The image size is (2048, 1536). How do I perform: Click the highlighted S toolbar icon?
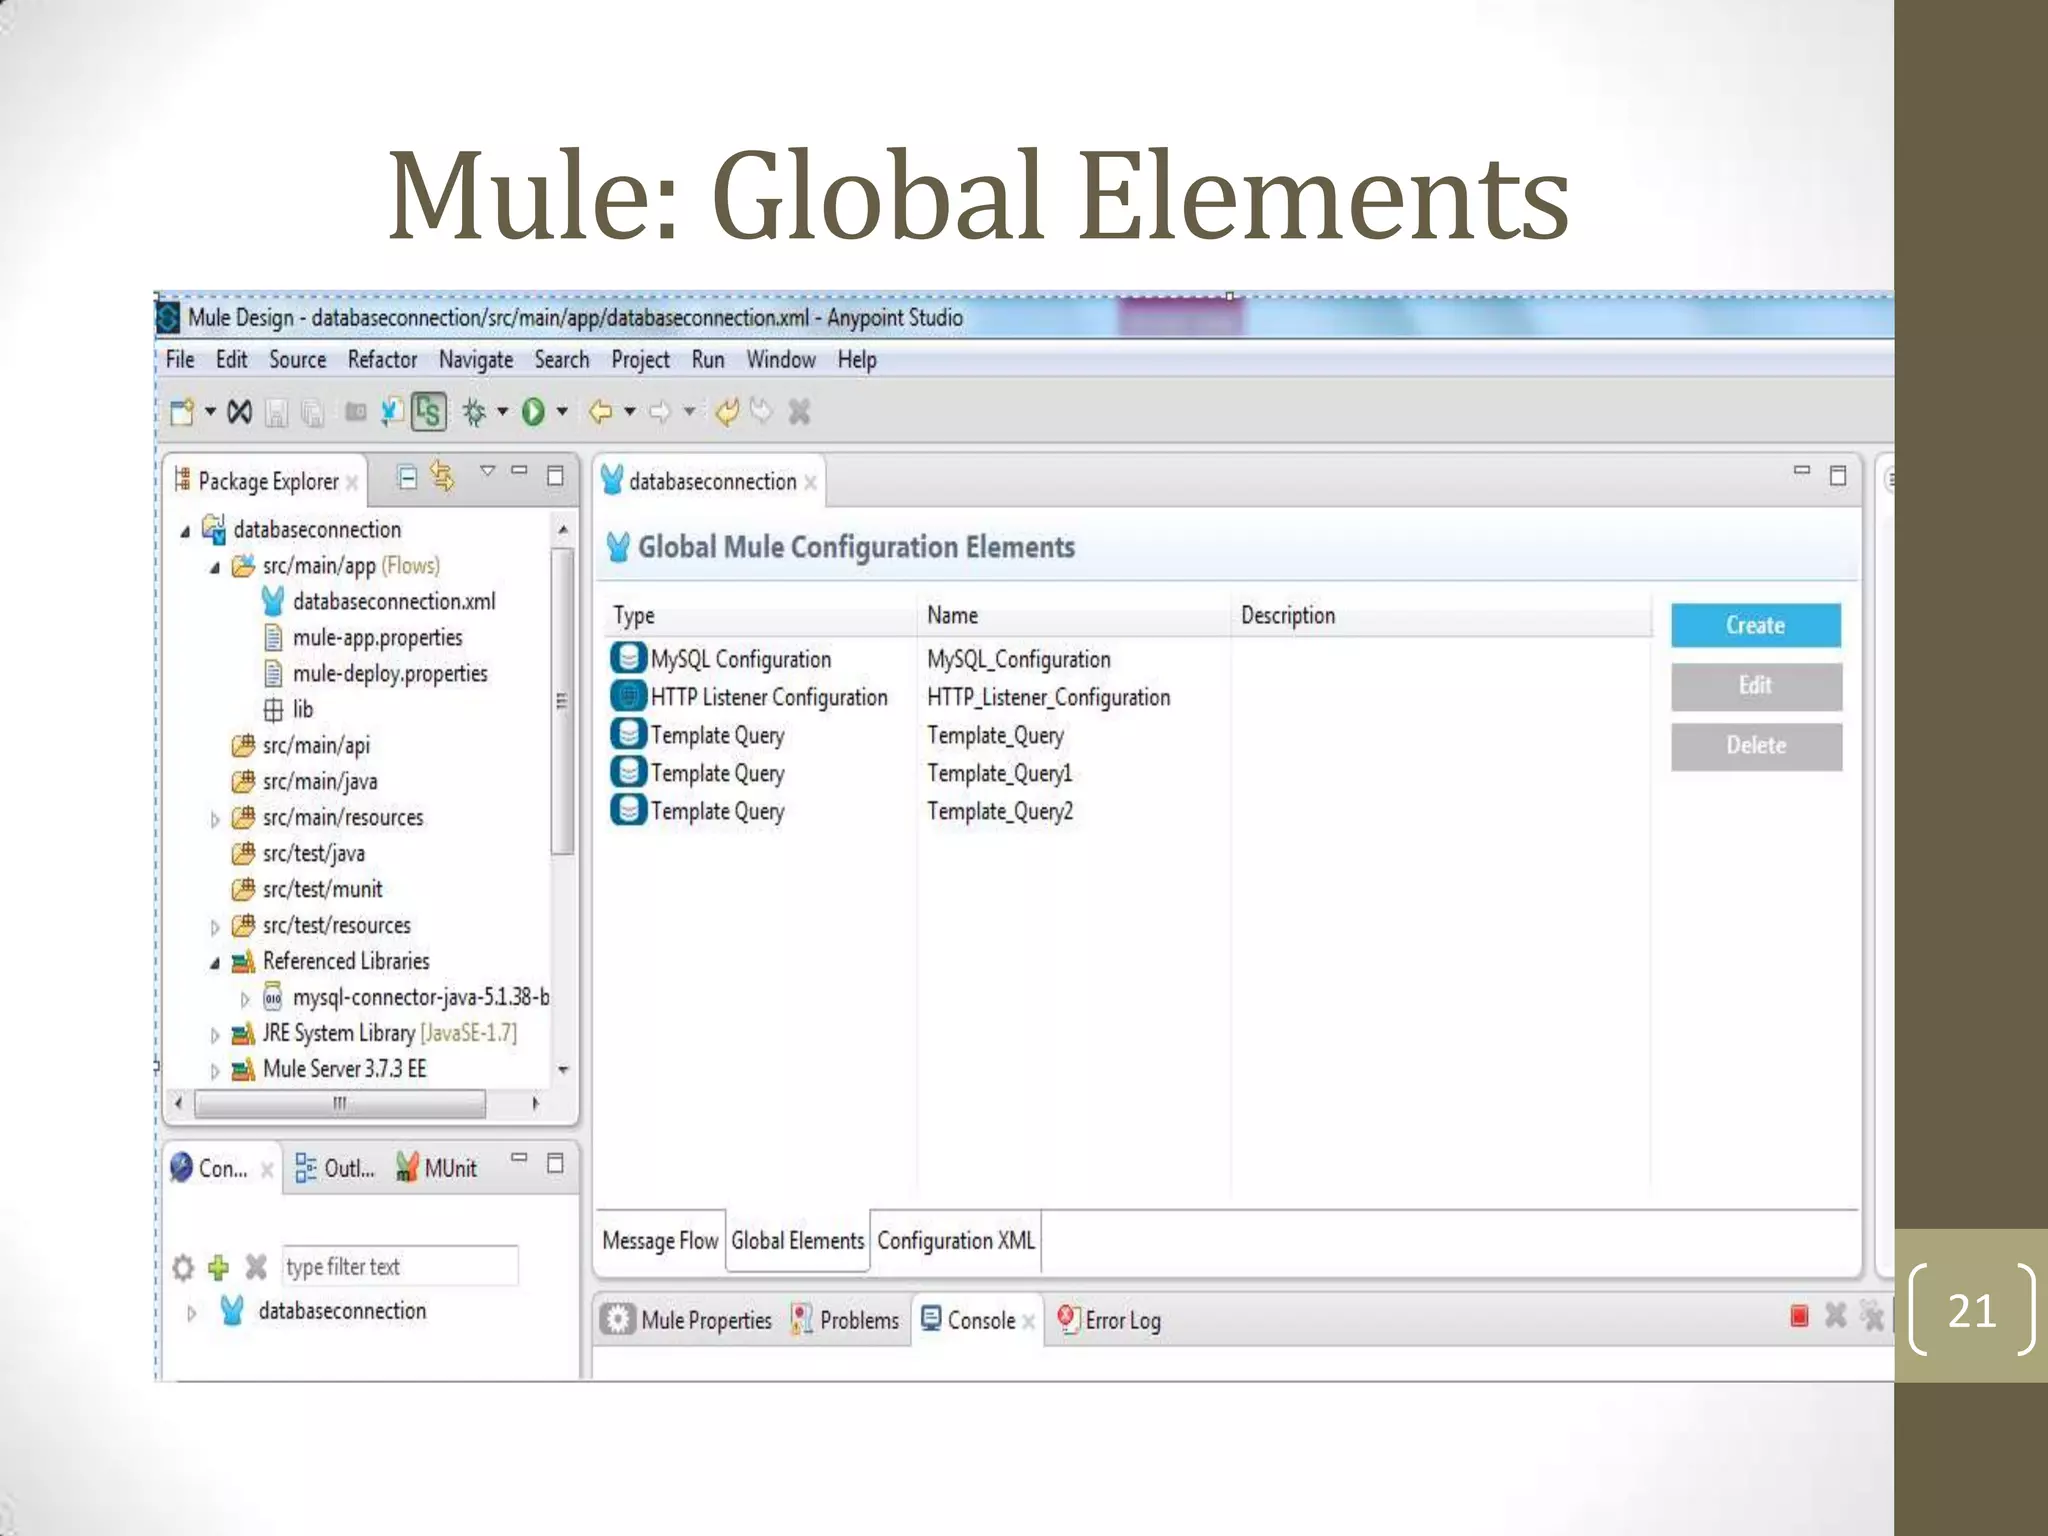(x=429, y=411)
